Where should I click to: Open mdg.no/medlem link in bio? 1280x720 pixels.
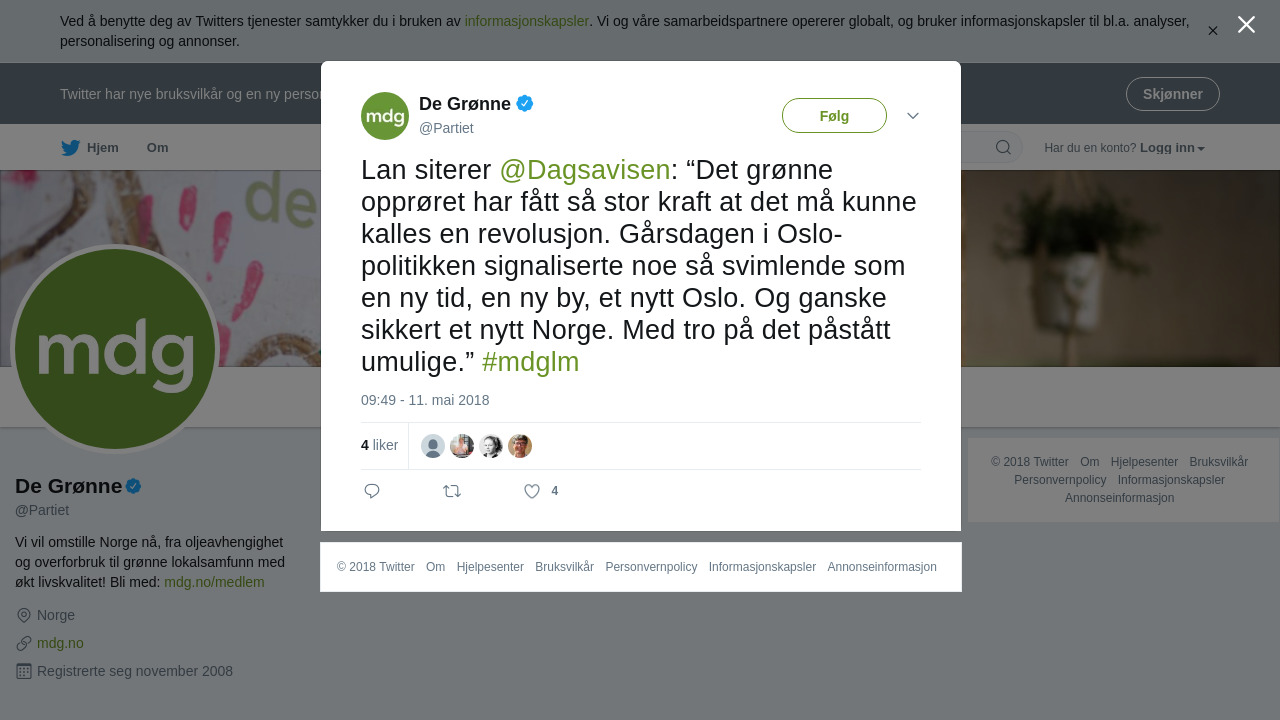pyautogui.click(x=214, y=582)
